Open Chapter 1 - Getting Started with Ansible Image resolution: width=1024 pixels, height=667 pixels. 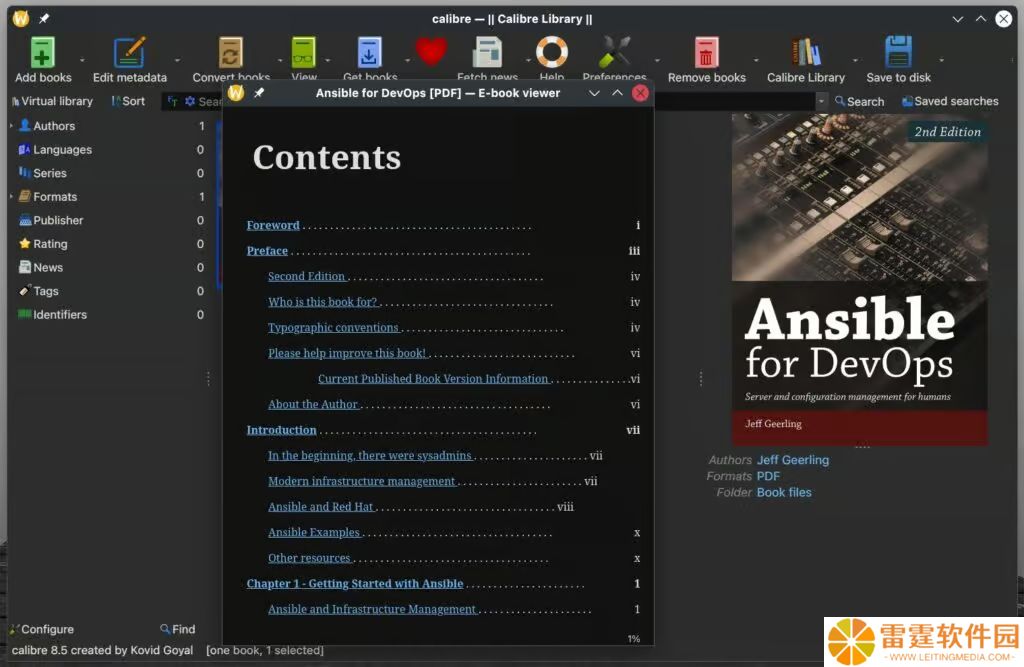(355, 583)
